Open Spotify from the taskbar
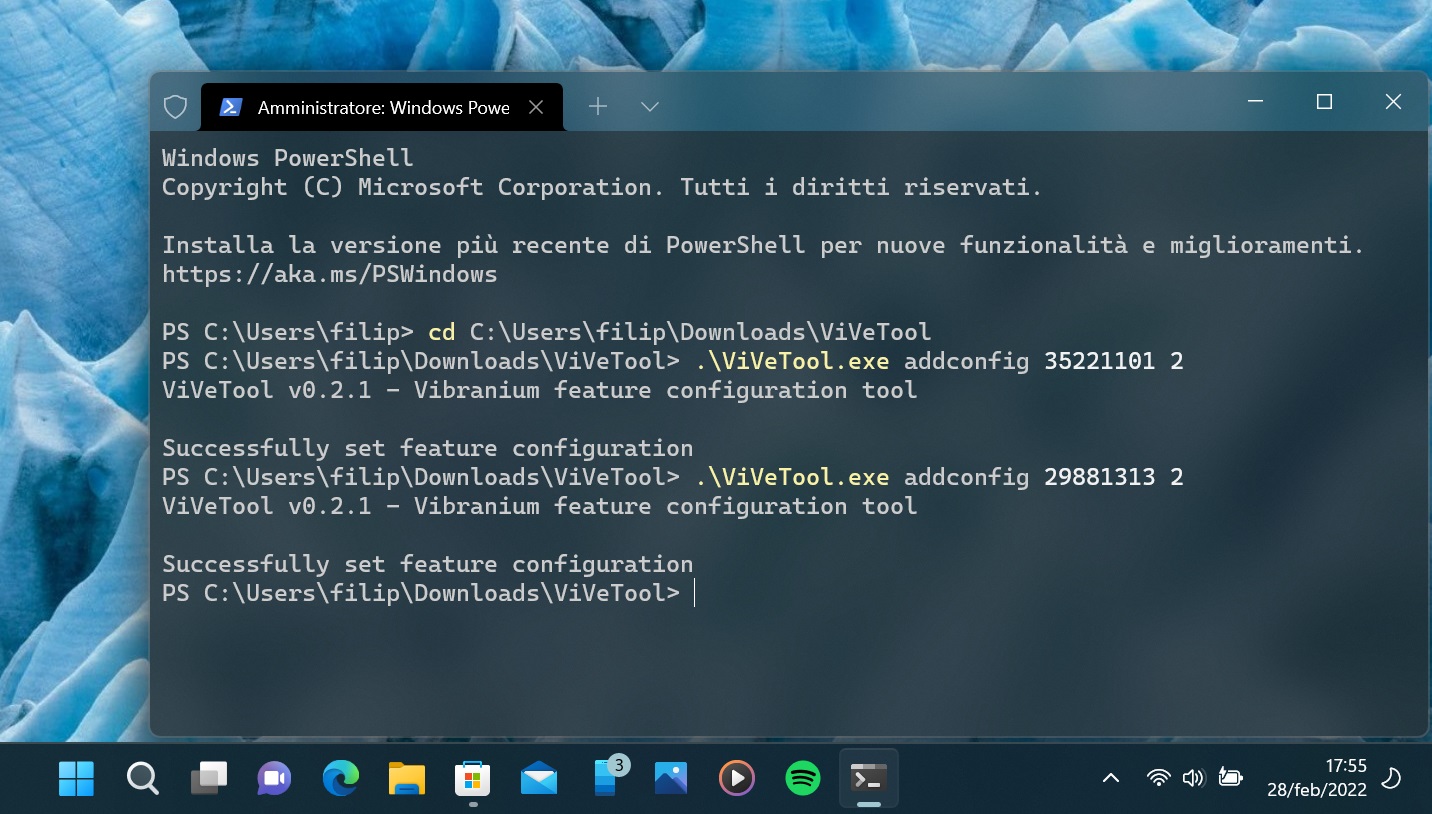 (x=803, y=778)
